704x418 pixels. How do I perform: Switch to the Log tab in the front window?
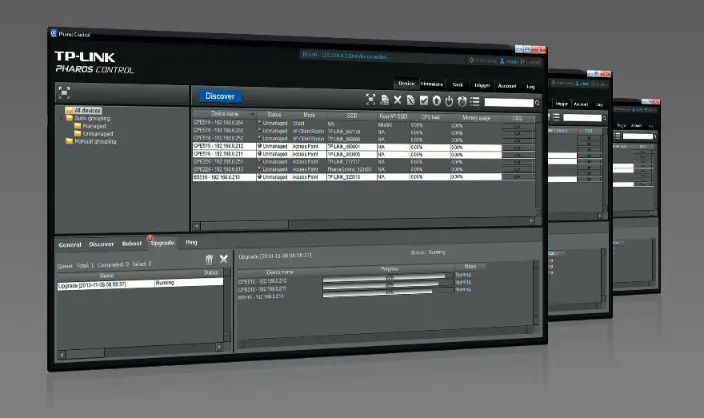point(531,87)
